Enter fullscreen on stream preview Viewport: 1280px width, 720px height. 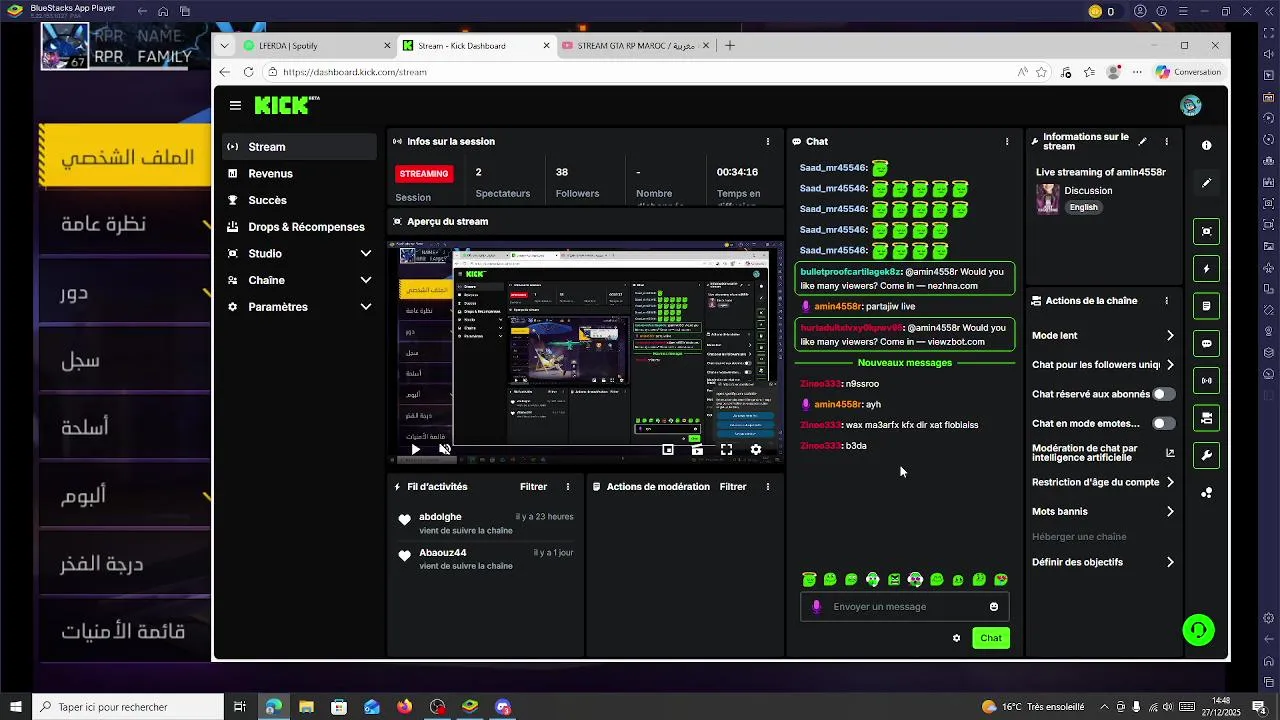coord(726,450)
